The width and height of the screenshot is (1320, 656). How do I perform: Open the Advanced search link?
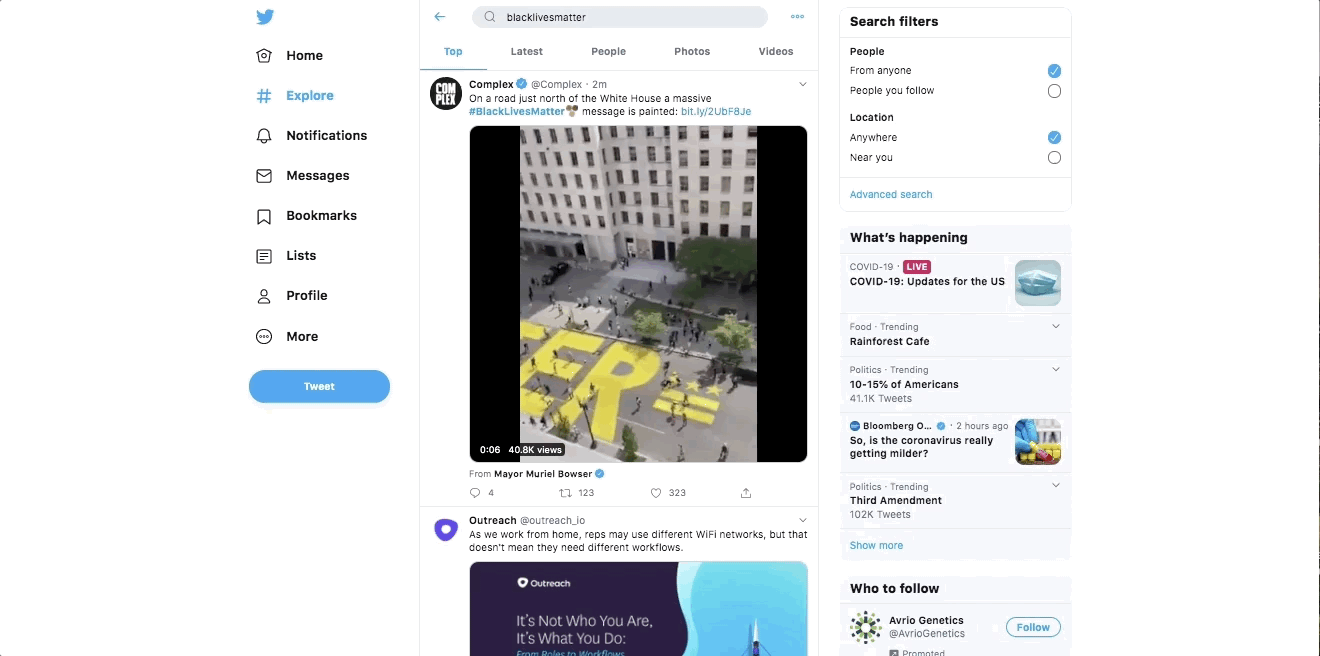point(890,195)
